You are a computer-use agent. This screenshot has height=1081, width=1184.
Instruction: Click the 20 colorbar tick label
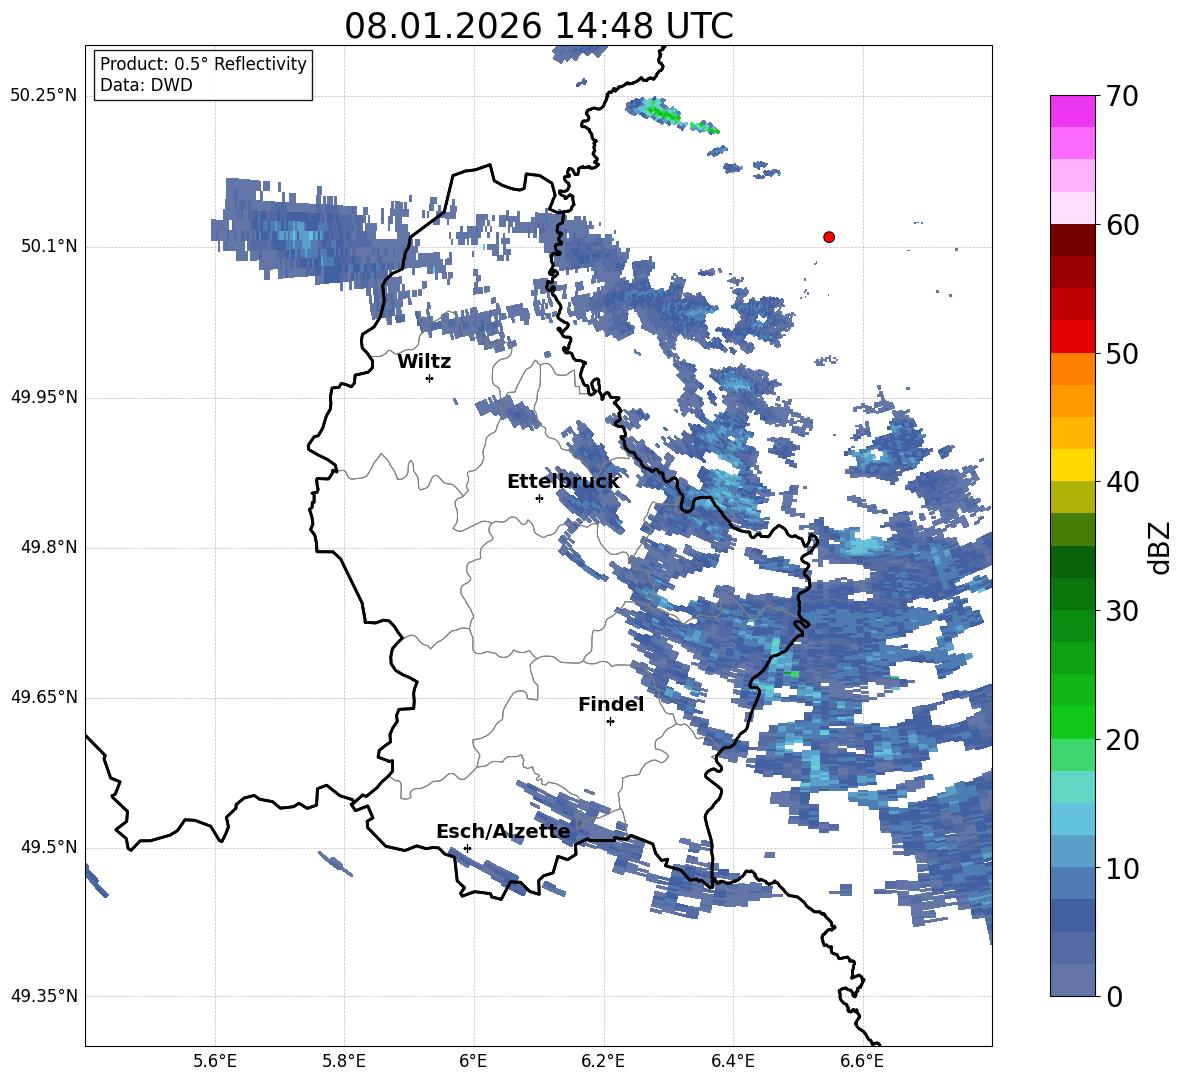tap(1122, 740)
